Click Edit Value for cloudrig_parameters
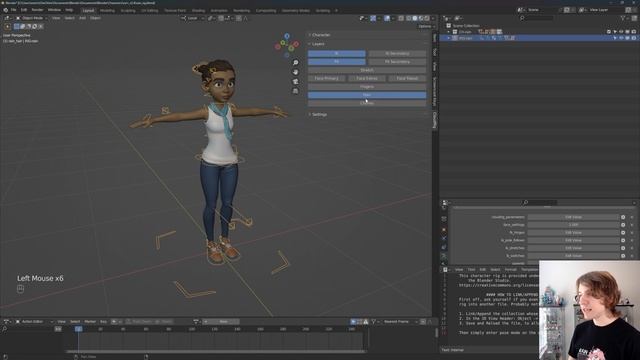The width and height of the screenshot is (640, 360). pos(573,217)
